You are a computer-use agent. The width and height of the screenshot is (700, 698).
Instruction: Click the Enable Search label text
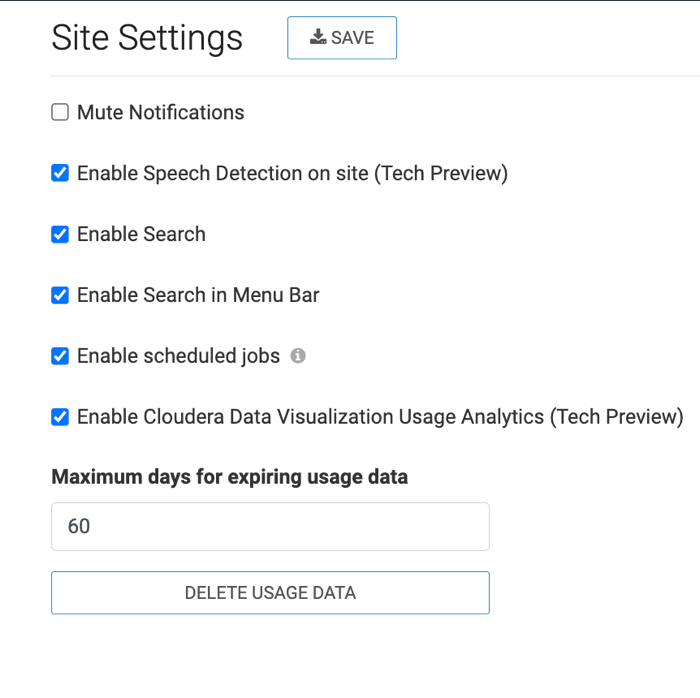click(141, 235)
